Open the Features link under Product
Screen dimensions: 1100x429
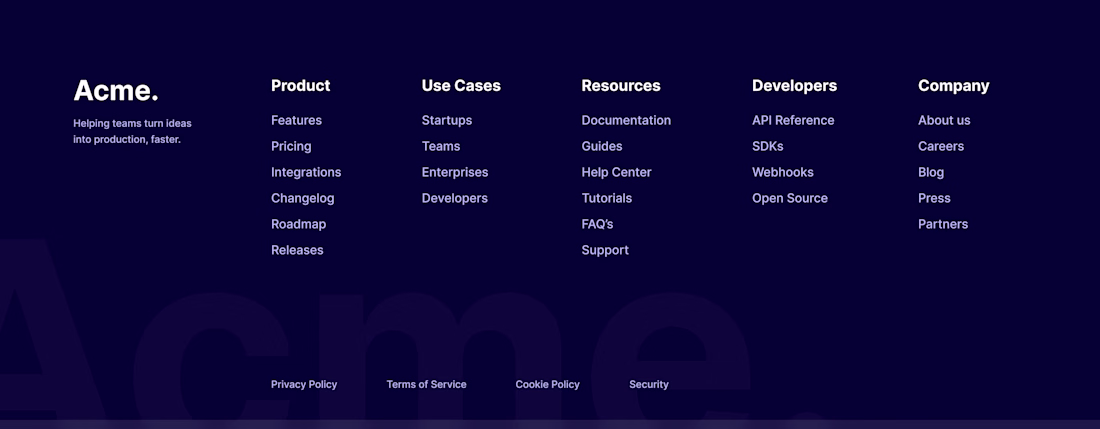[296, 121]
